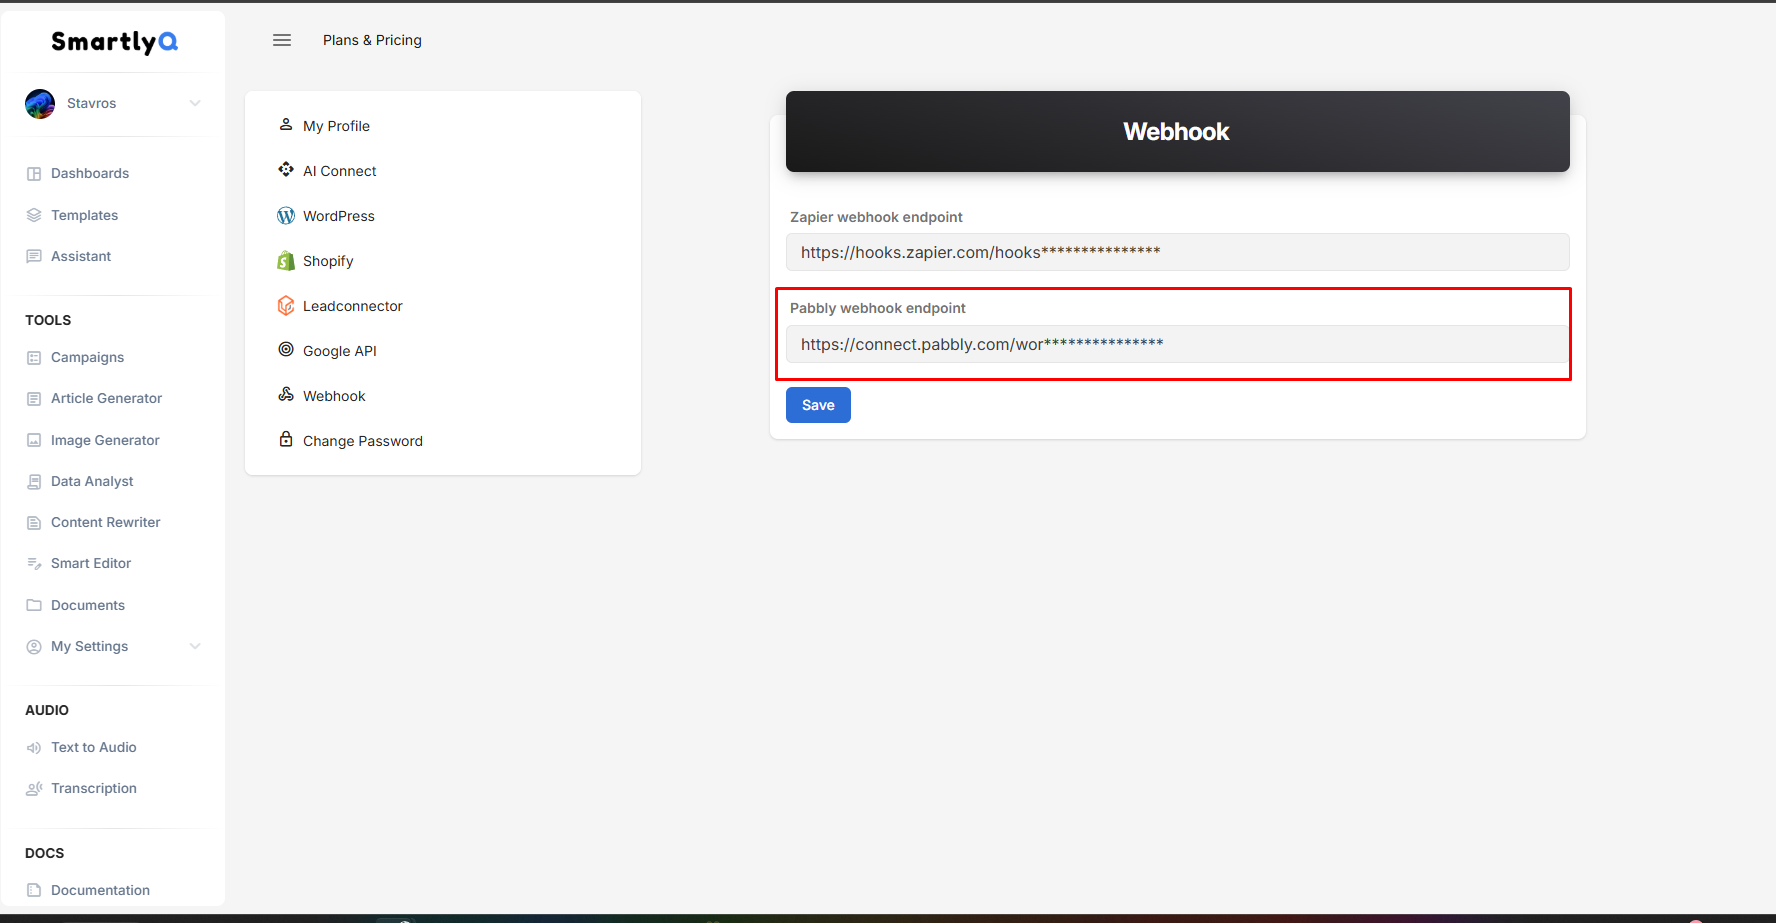This screenshot has width=1776, height=923.
Task: Go to AI Connect settings
Action: (x=339, y=171)
